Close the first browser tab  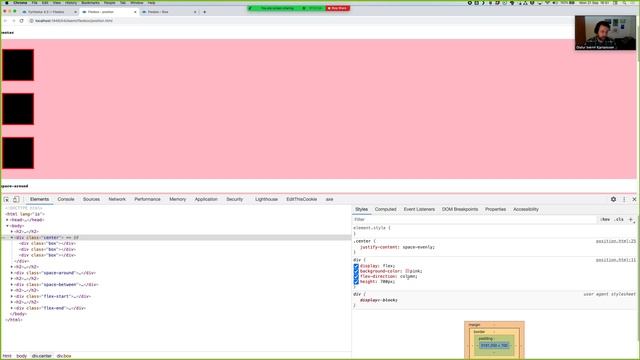click(x=75, y=12)
